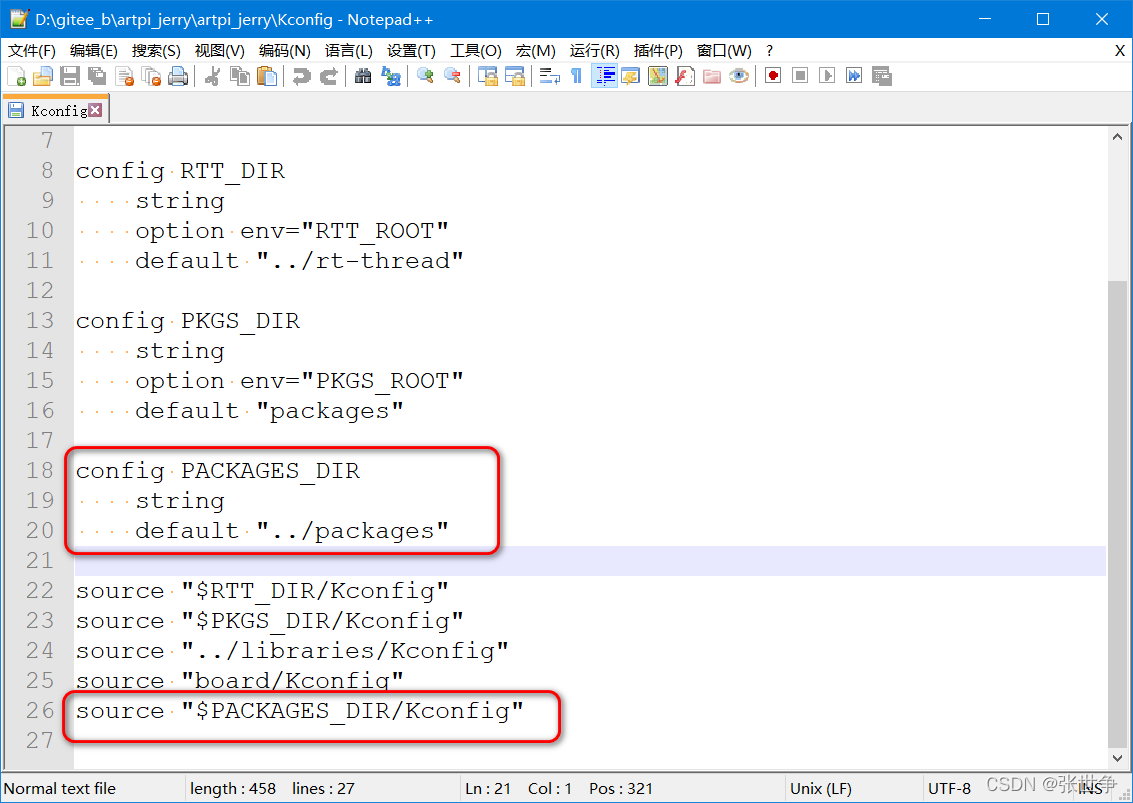
Task: Close the current document via toolbar
Action: 124,76
